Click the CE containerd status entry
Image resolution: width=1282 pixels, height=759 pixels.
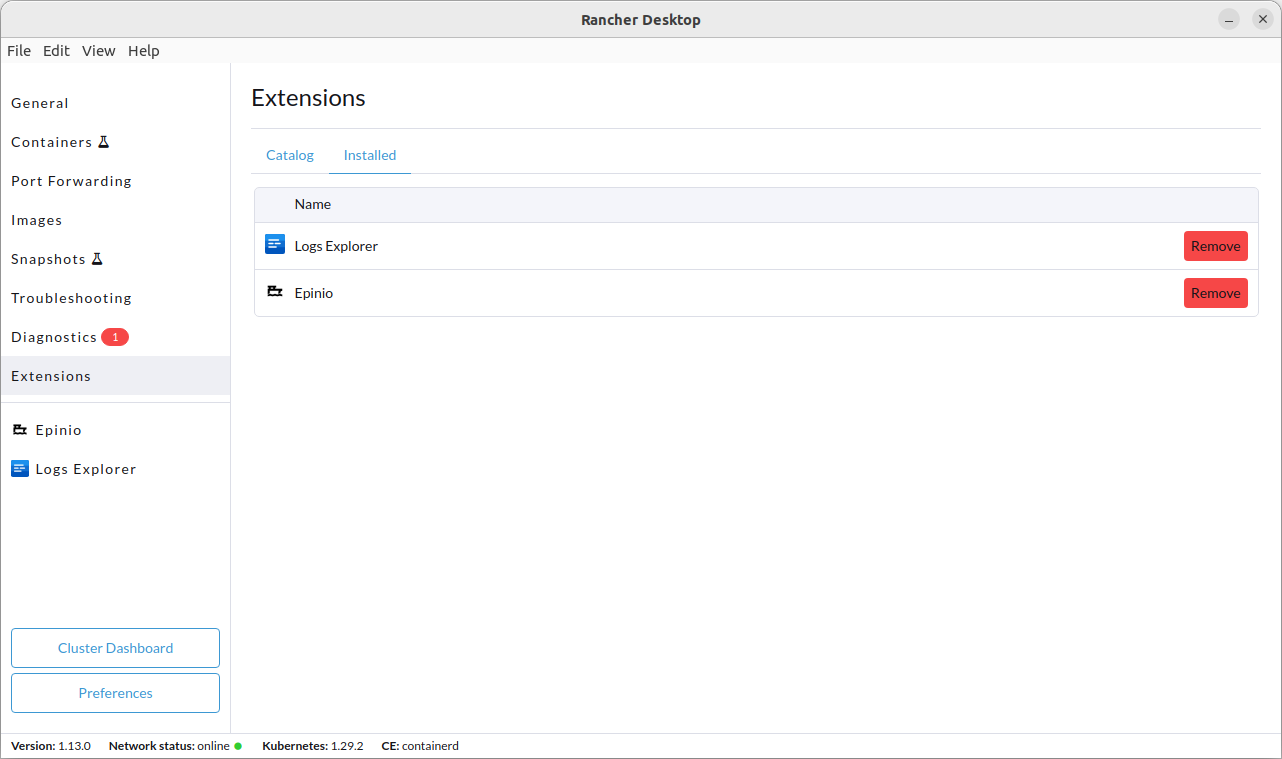(420, 746)
